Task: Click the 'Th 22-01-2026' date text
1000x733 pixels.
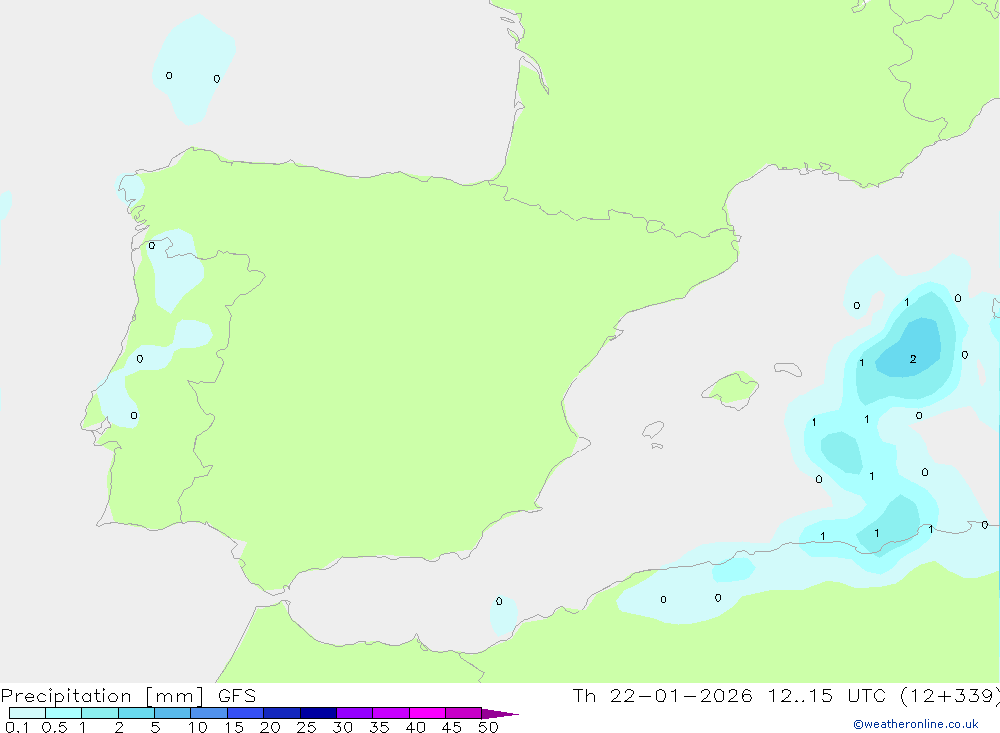Action: (x=662, y=695)
